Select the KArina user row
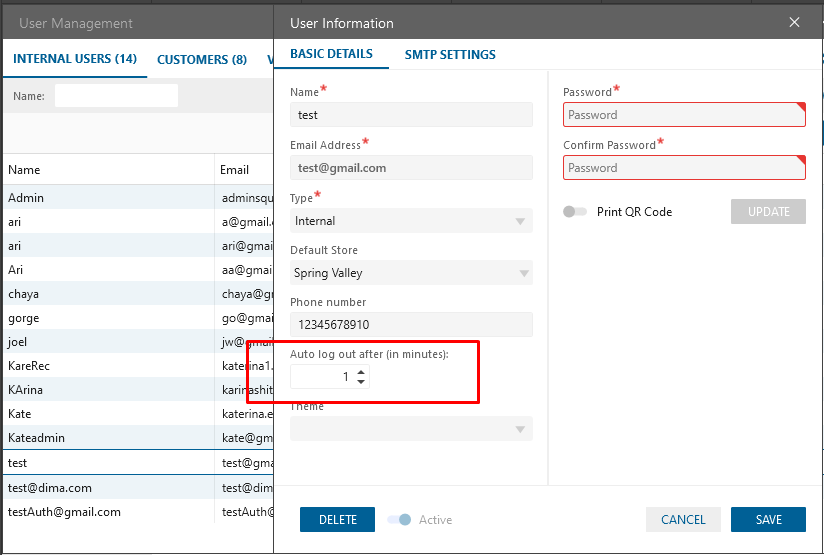 tap(138, 389)
